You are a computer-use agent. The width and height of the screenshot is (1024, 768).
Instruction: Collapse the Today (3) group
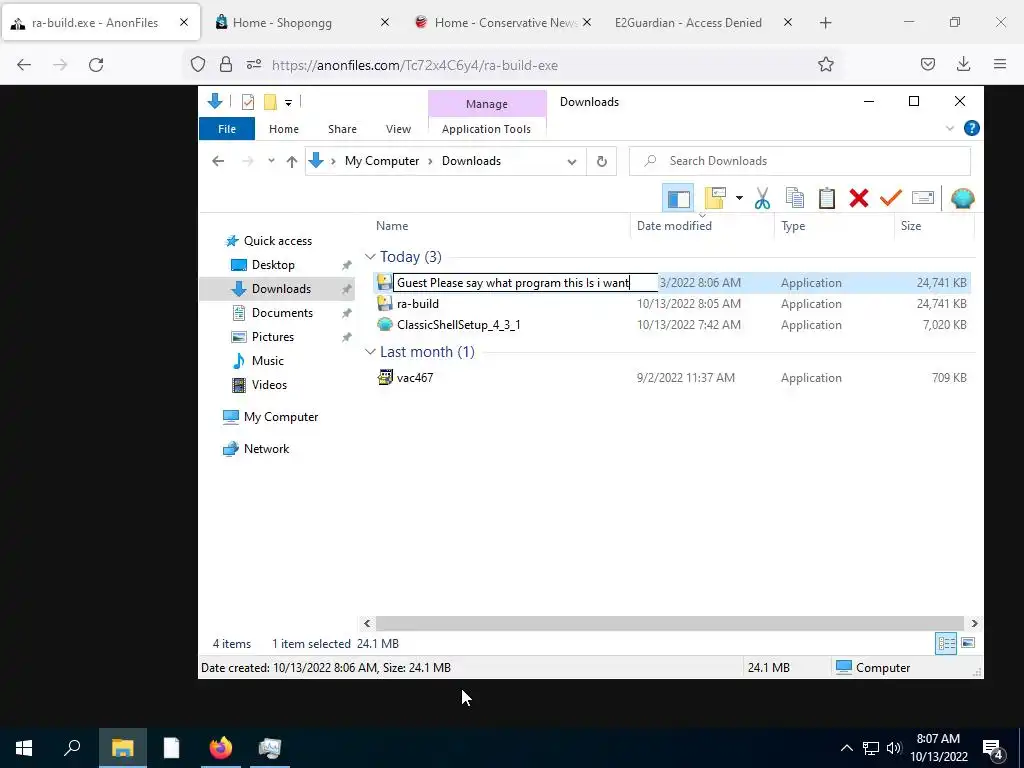click(x=370, y=257)
